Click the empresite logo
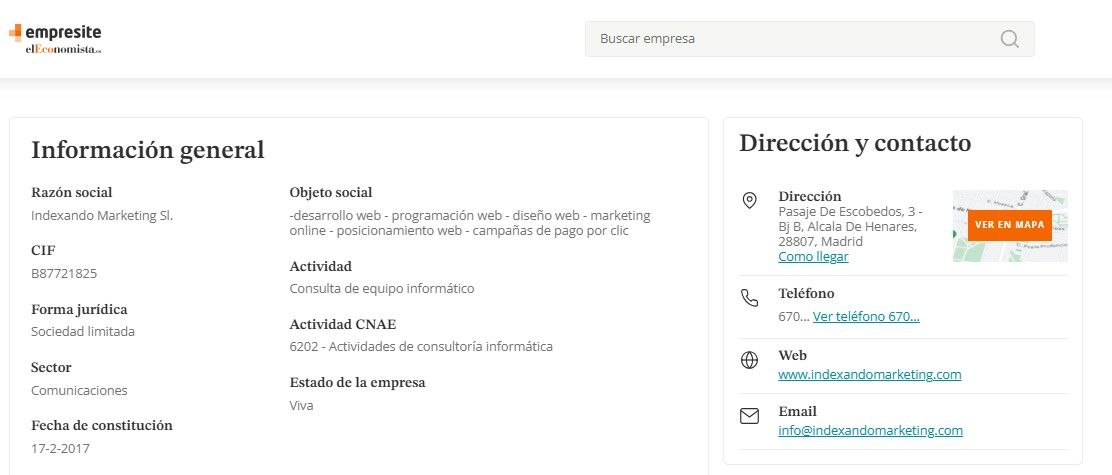The width and height of the screenshot is (1112, 475). [55, 32]
